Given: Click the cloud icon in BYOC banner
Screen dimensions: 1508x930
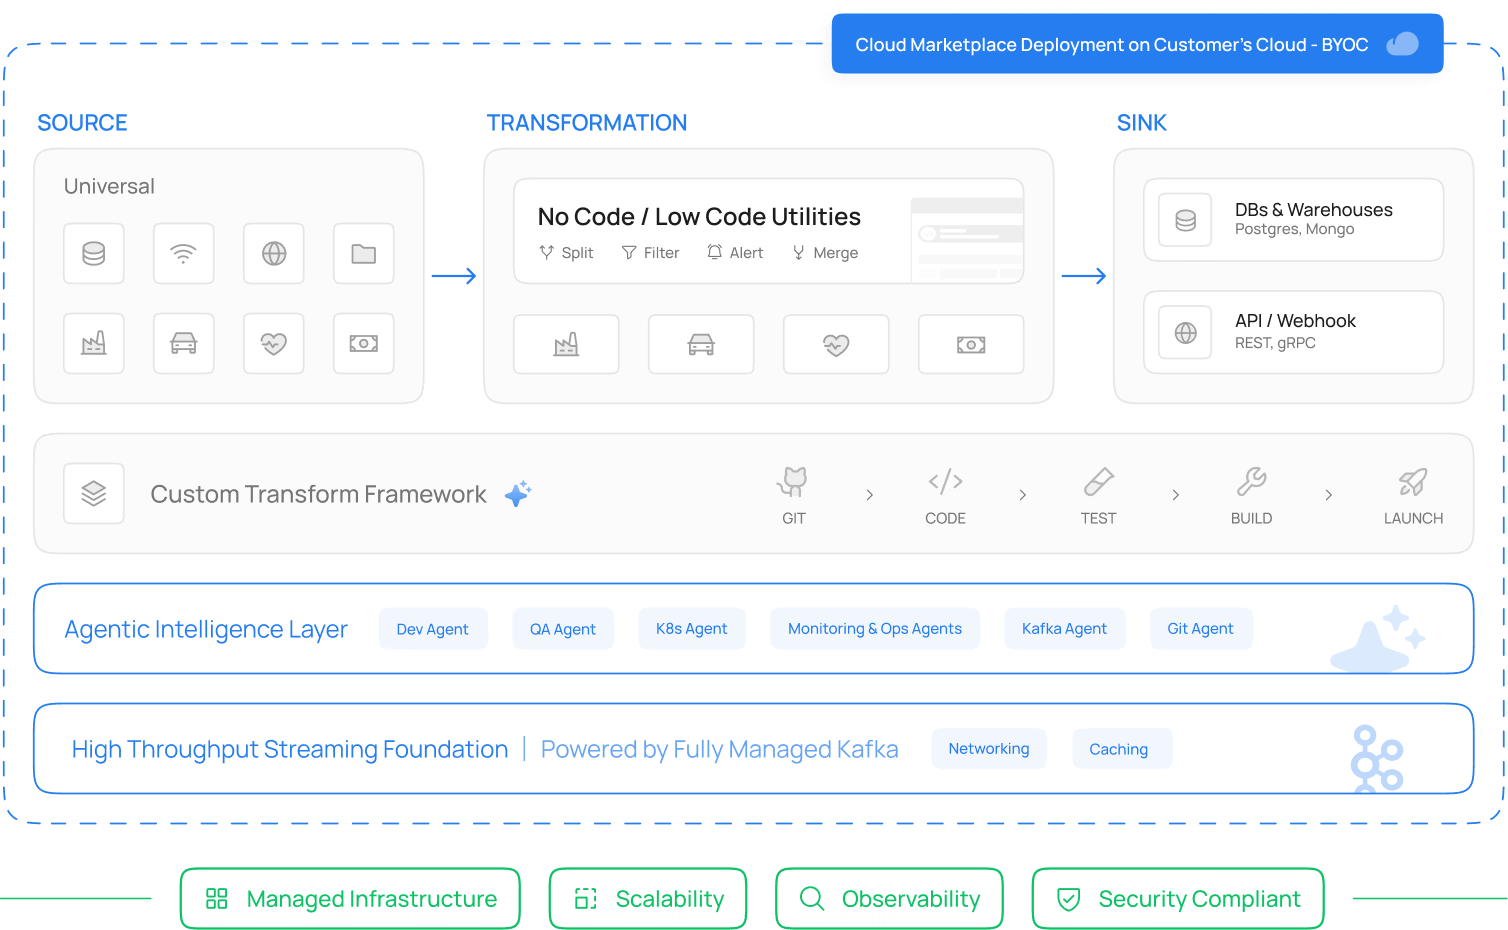Looking at the screenshot, I should [1402, 44].
